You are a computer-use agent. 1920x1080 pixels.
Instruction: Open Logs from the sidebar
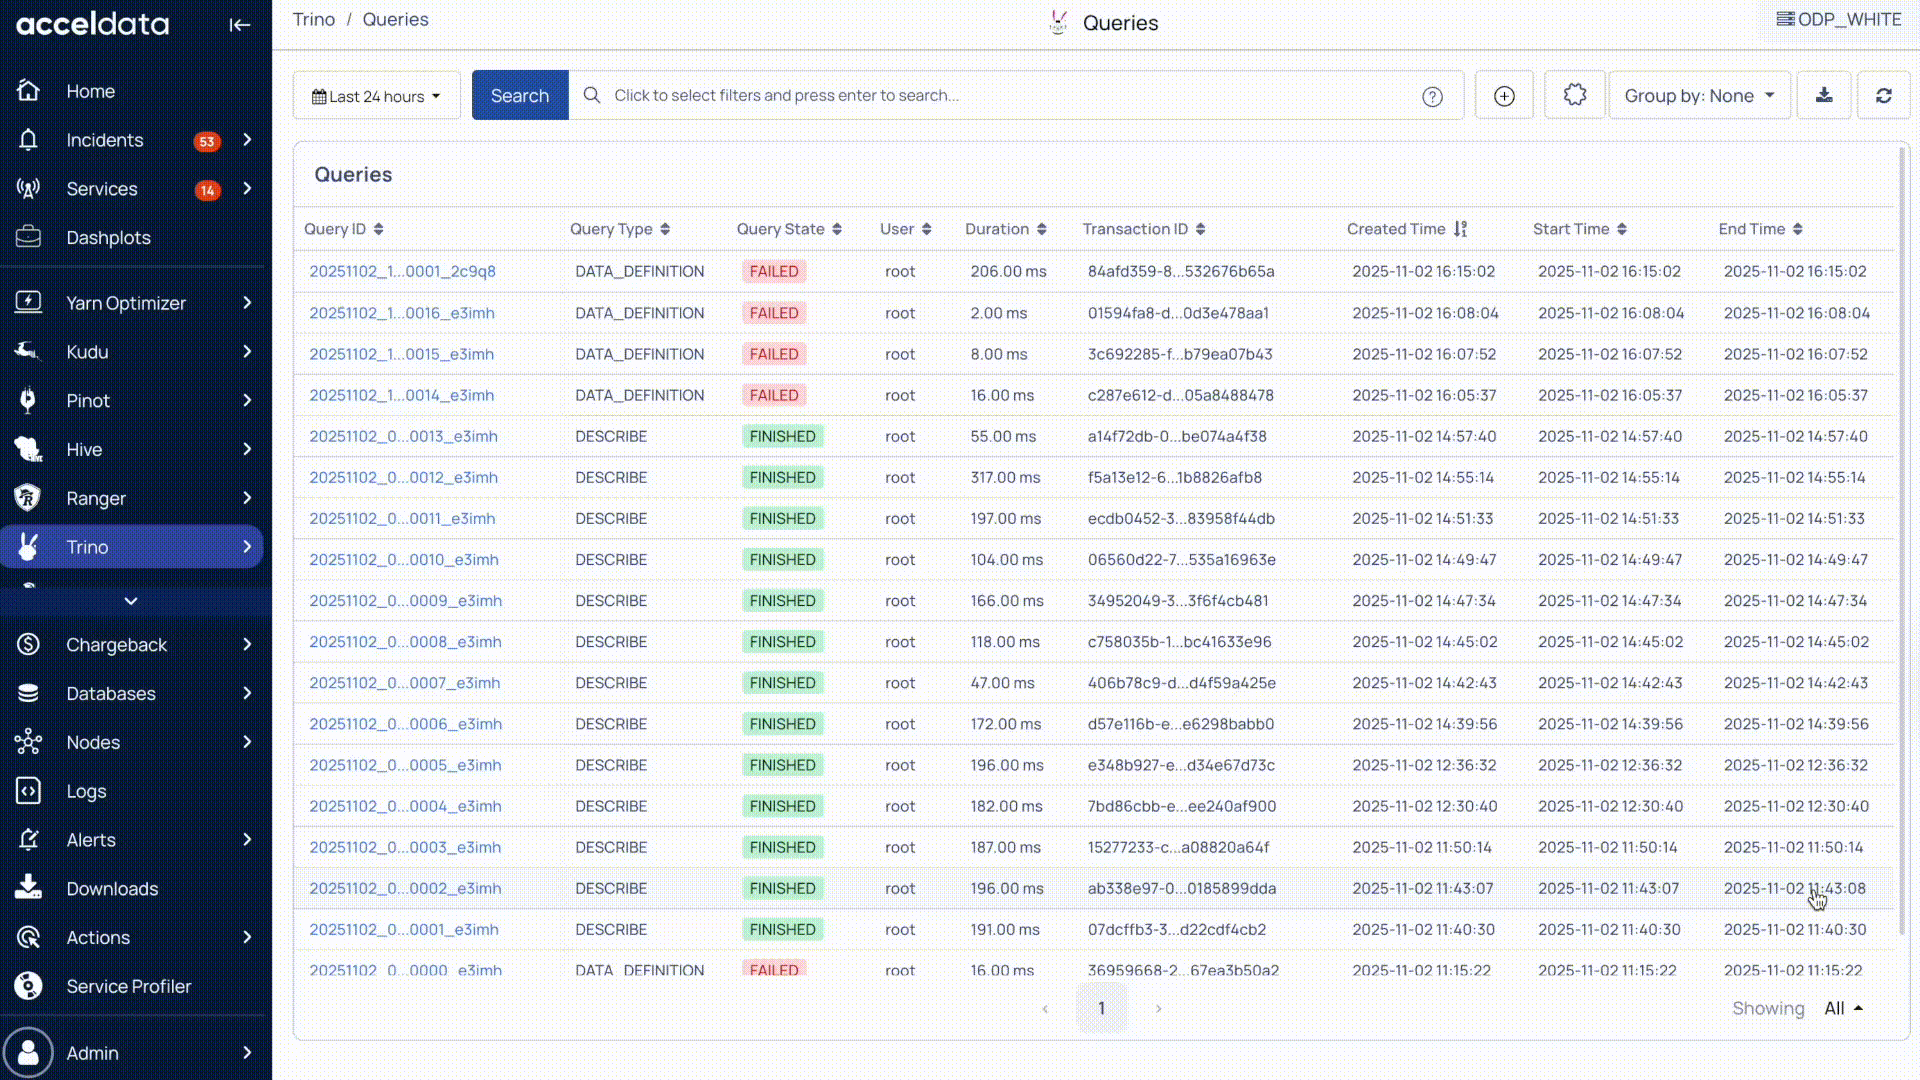pos(86,791)
